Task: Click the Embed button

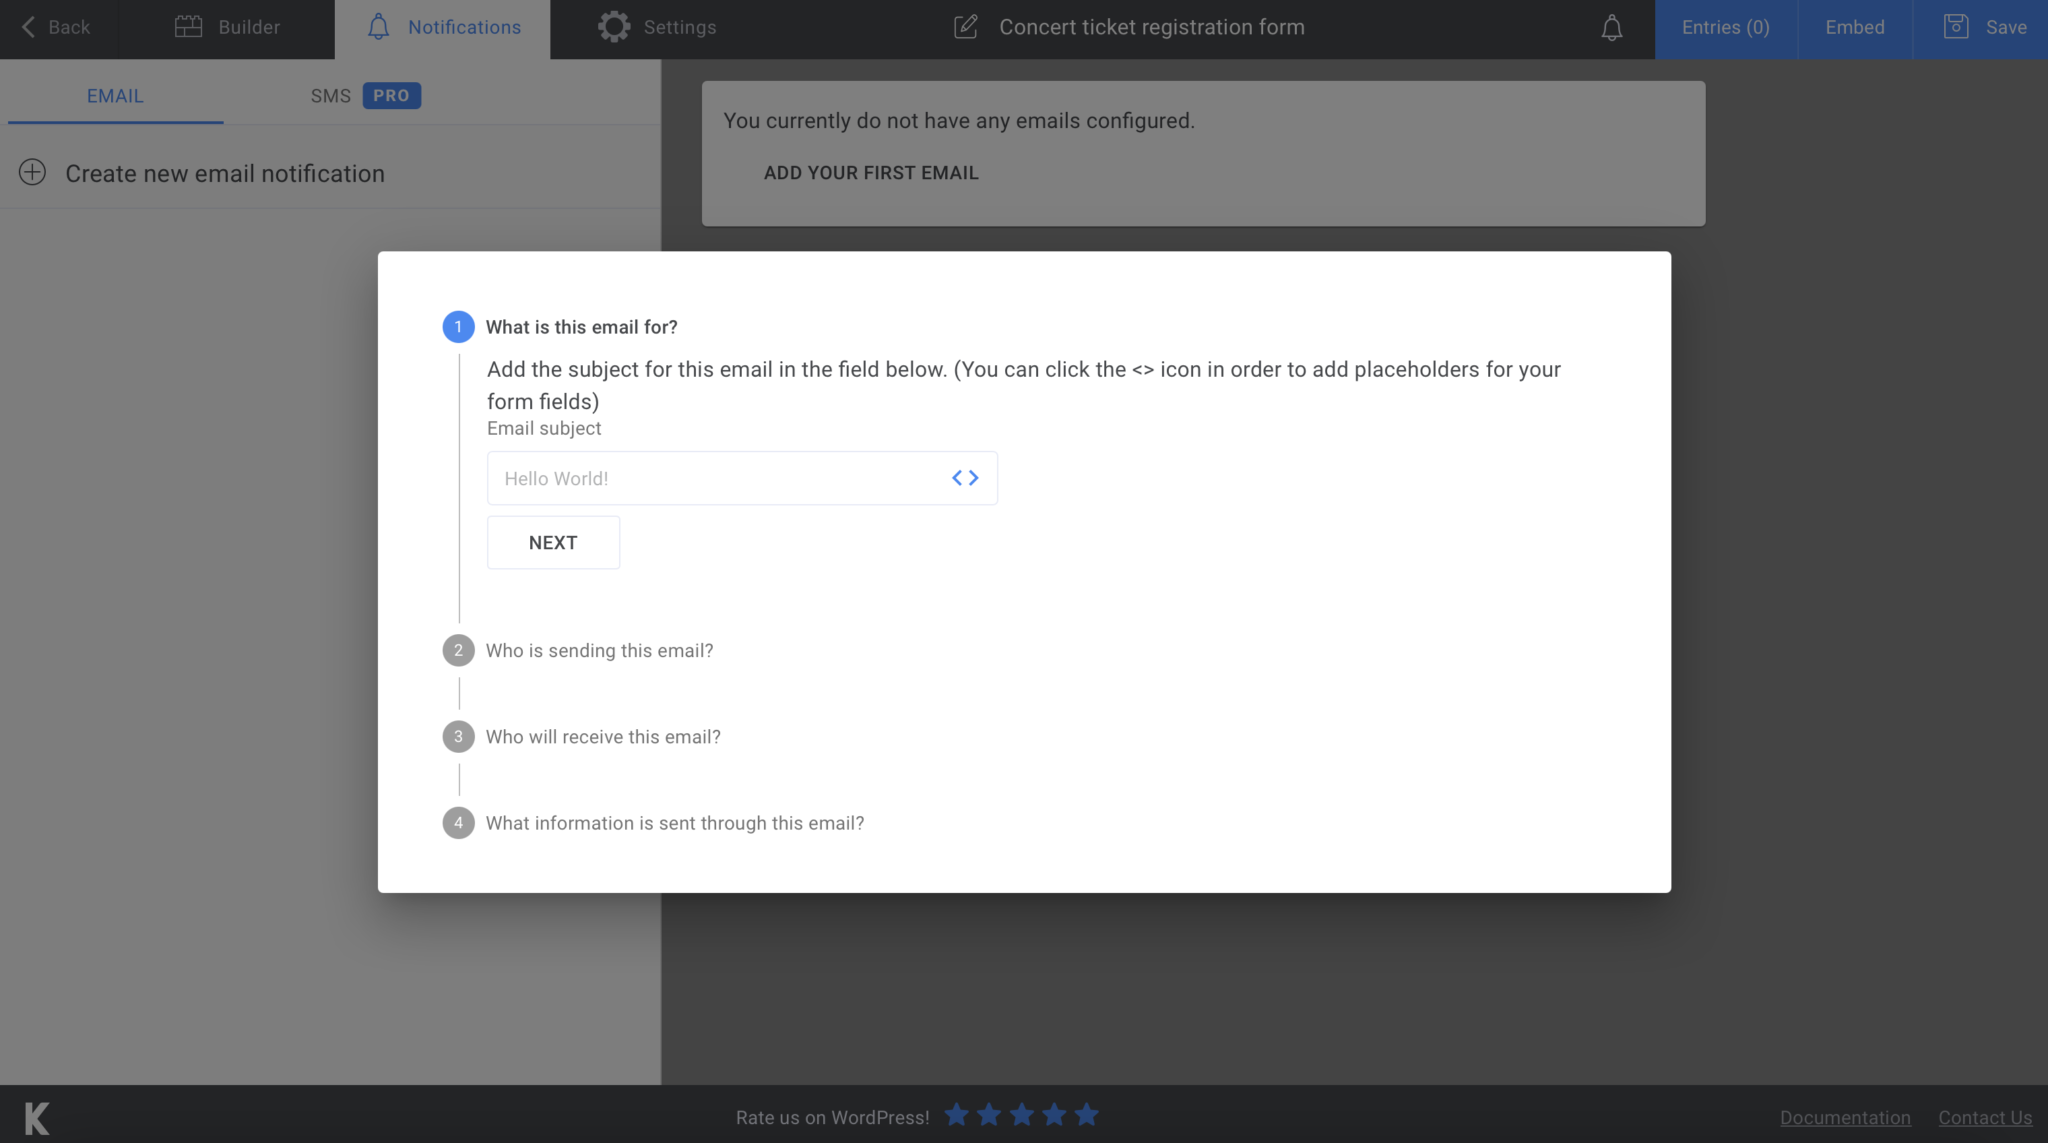Action: click(1854, 27)
